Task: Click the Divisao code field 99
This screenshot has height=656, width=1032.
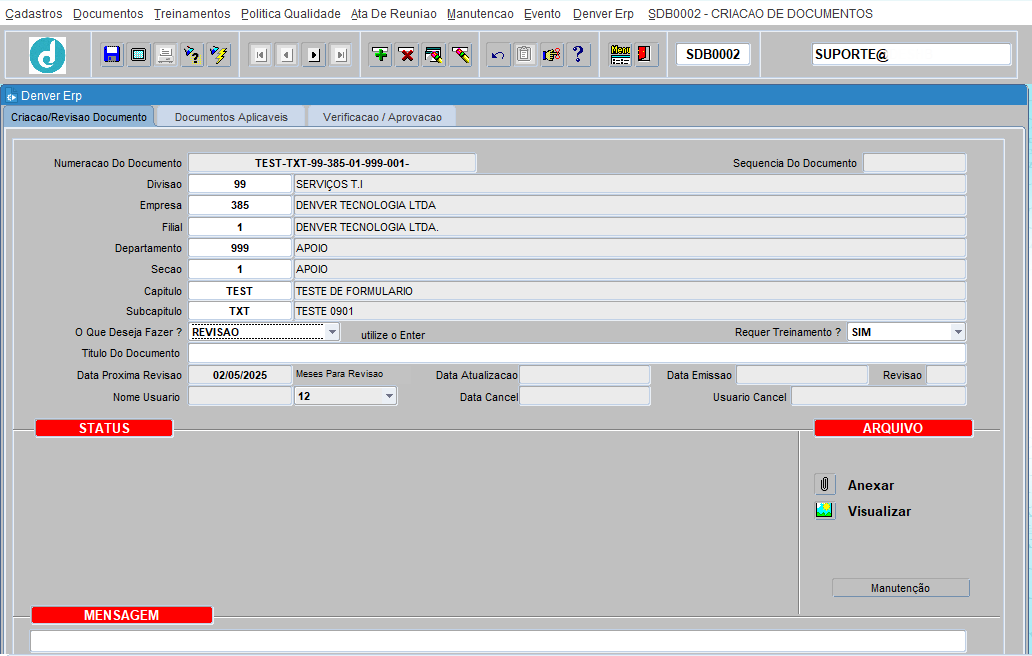Action: pyautogui.click(x=240, y=184)
